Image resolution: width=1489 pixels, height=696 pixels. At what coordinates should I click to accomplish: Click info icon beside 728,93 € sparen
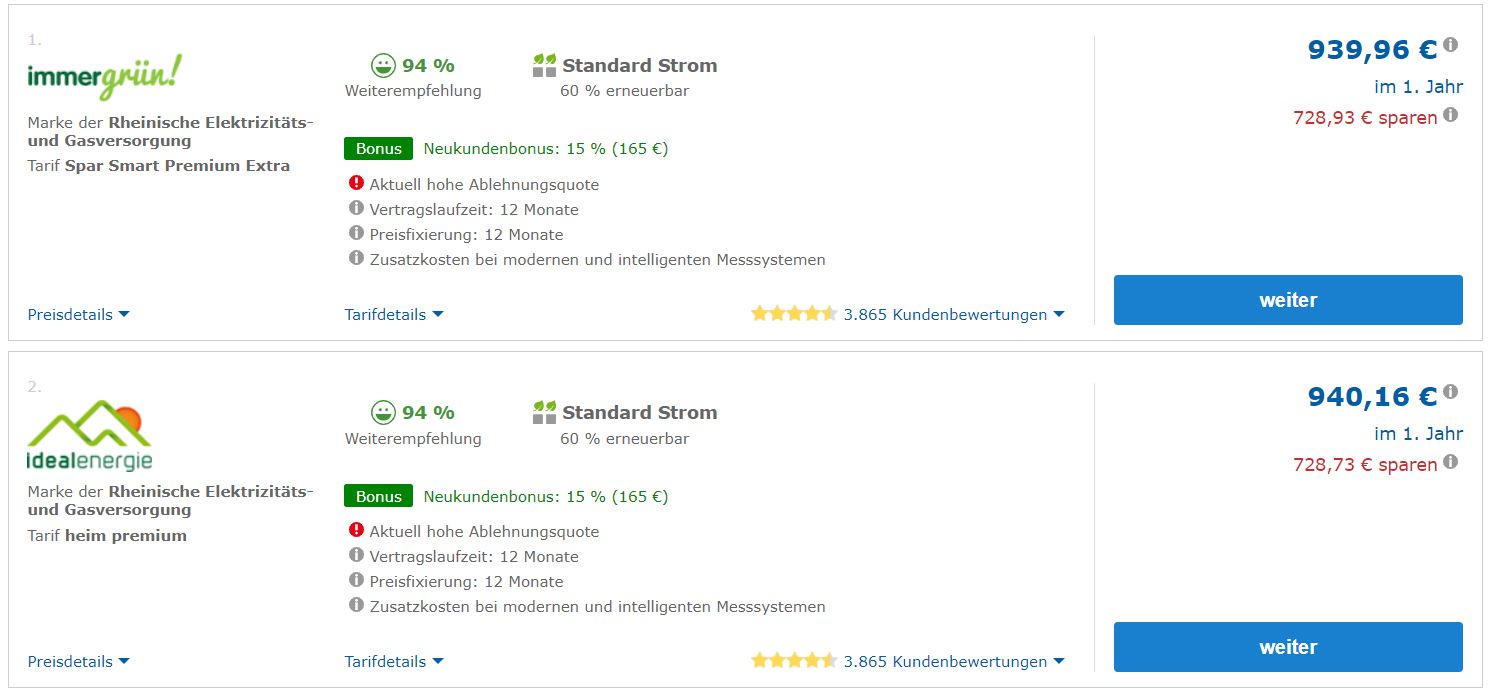pyautogui.click(x=1451, y=115)
